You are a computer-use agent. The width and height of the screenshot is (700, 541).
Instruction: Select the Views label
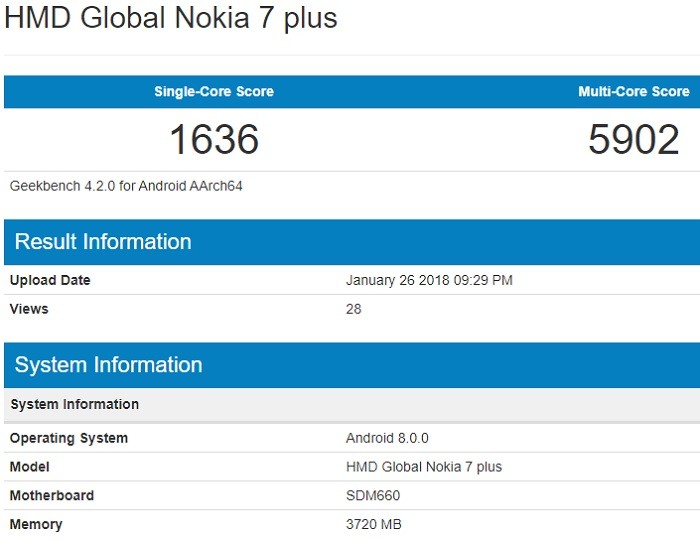coord(29,309)
